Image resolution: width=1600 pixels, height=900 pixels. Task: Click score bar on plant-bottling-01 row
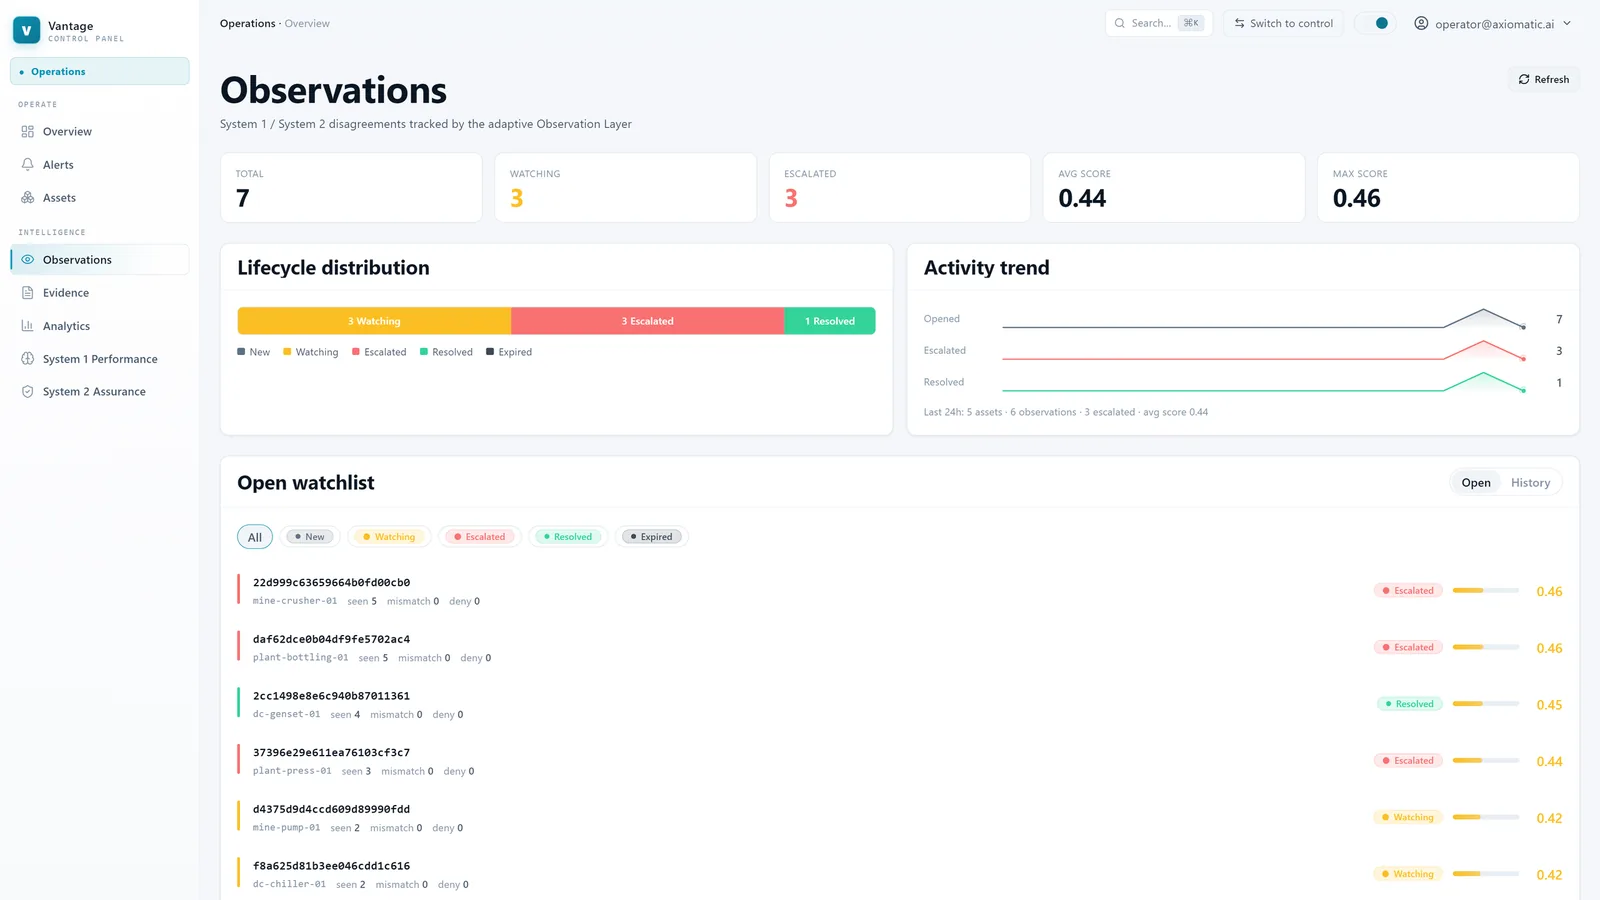1486,648
